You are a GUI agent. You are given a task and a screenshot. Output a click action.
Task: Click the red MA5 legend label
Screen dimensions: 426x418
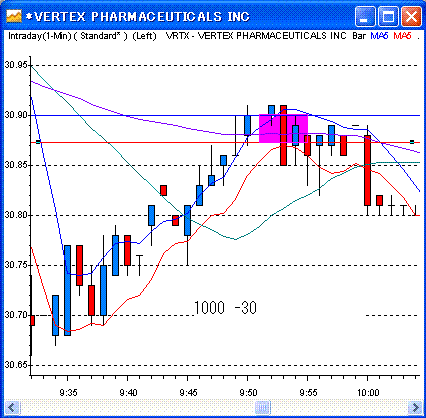pyautogui.click(x=402, y=36)
